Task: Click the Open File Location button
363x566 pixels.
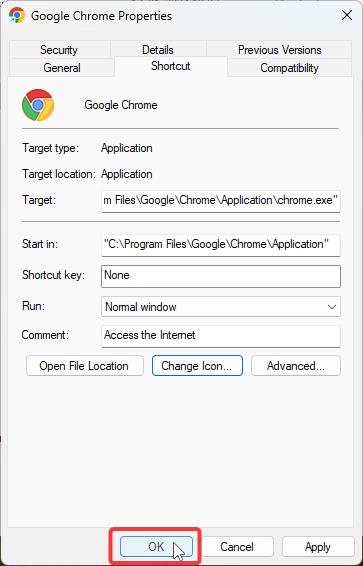Action: [84, 366]
